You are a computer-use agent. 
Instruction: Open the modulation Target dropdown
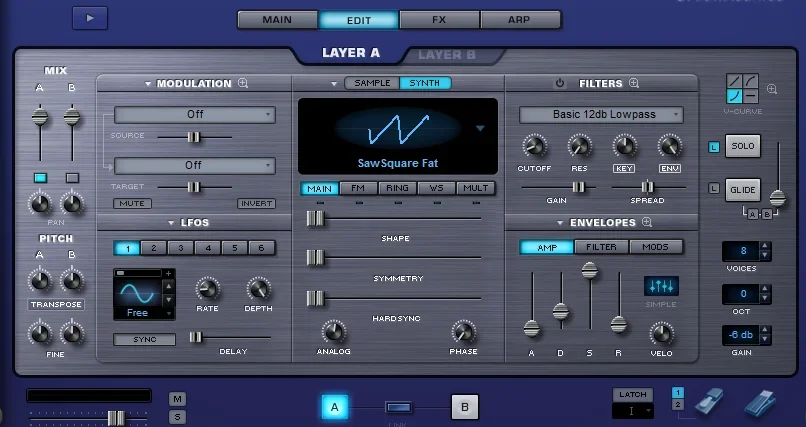pyautogui.click(x=195, y=165)
